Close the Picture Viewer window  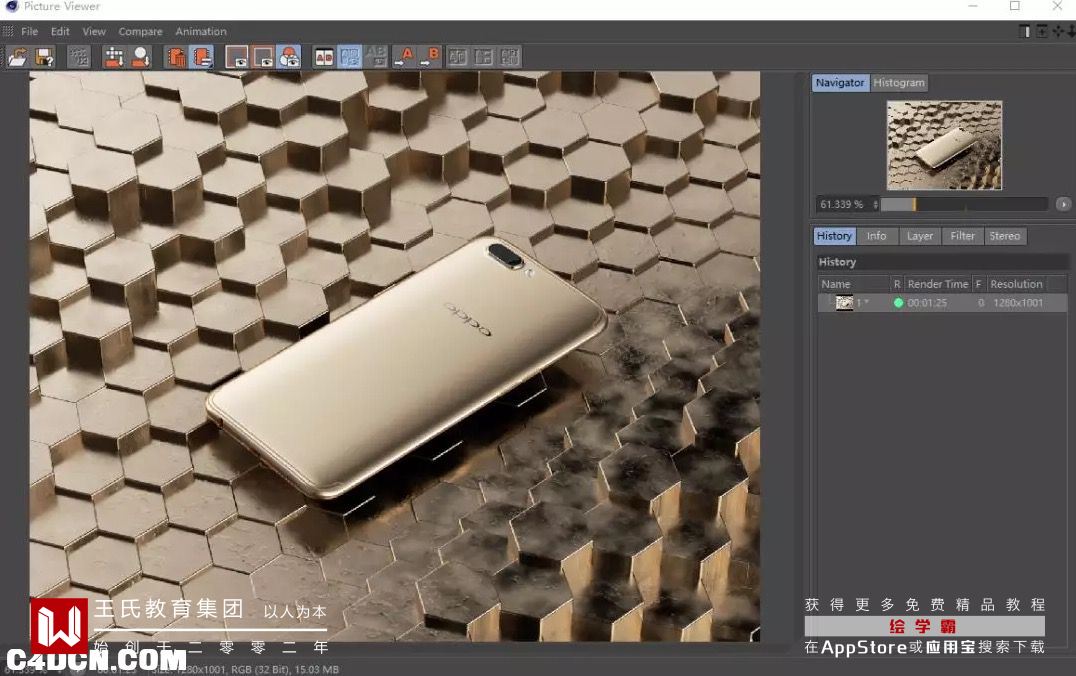coord(1057,6)
